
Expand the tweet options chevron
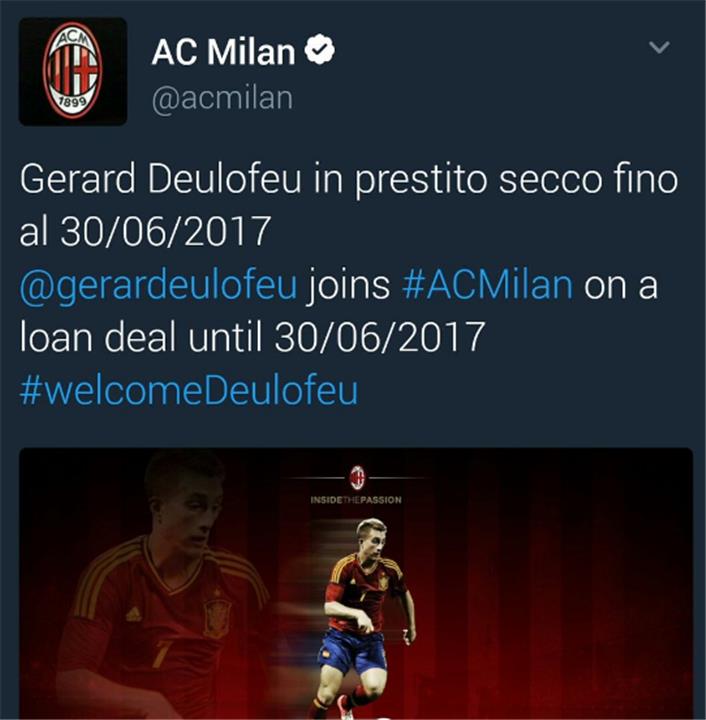(x=659, y=47)
